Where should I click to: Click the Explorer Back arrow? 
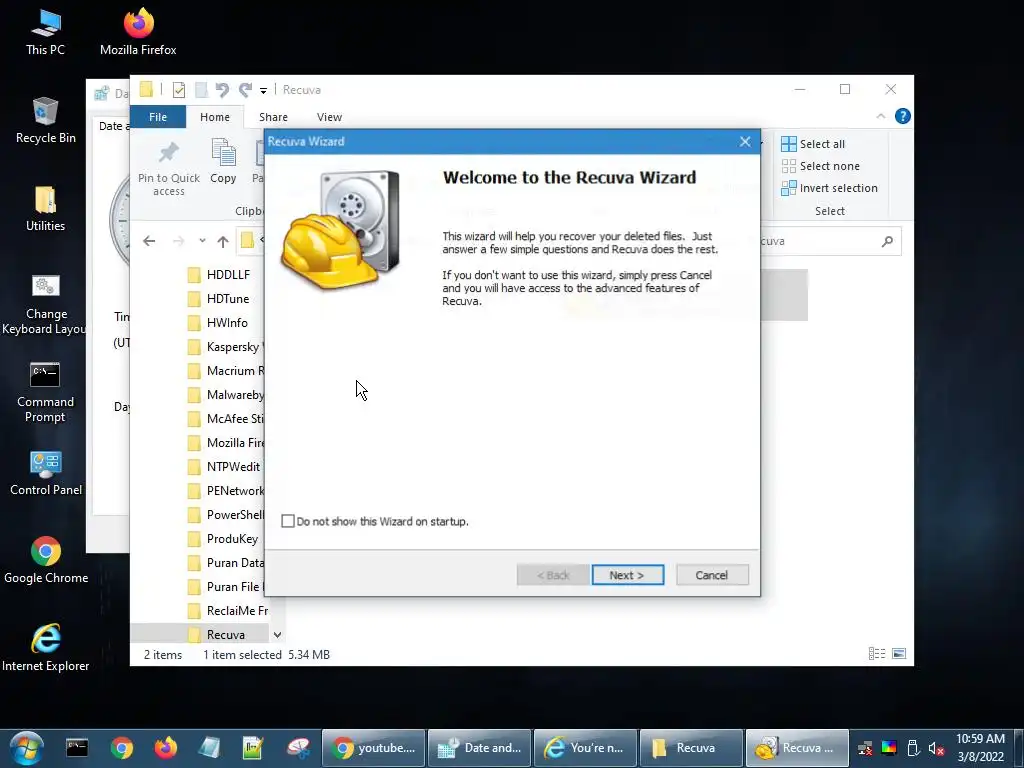(149, 242)
